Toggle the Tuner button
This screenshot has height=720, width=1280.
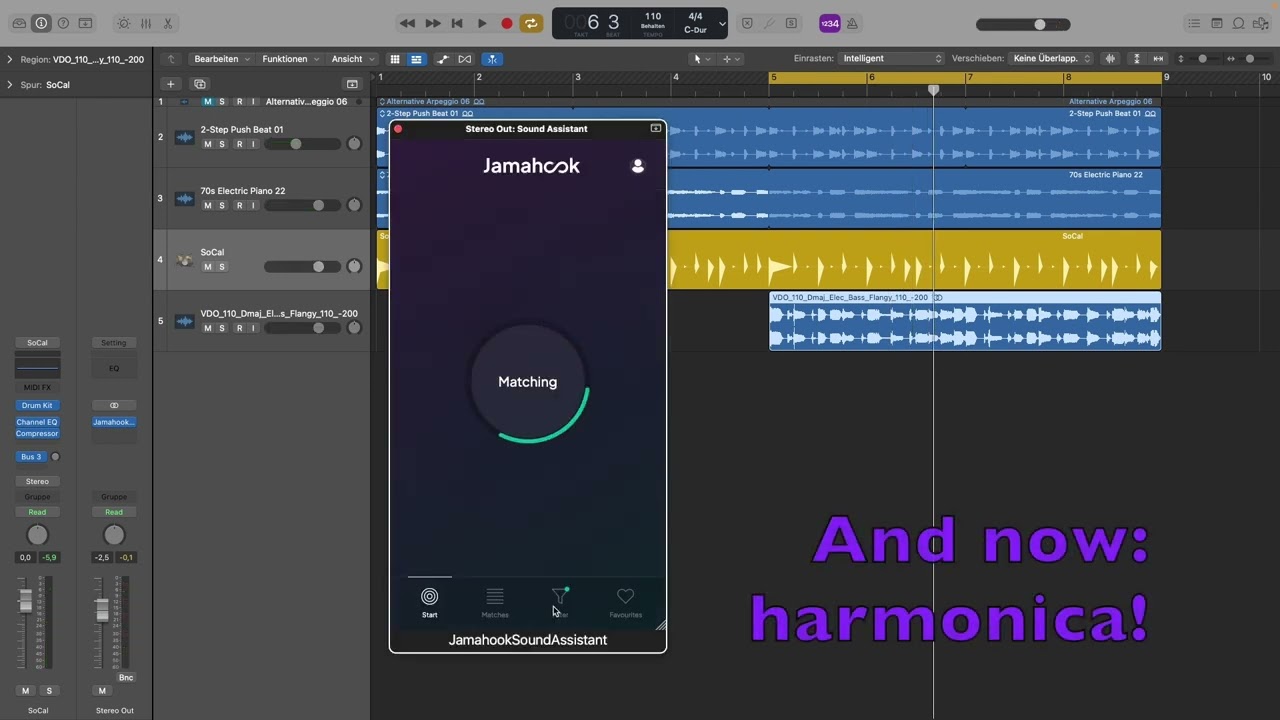pyautogui.click(x=769, y=23)
